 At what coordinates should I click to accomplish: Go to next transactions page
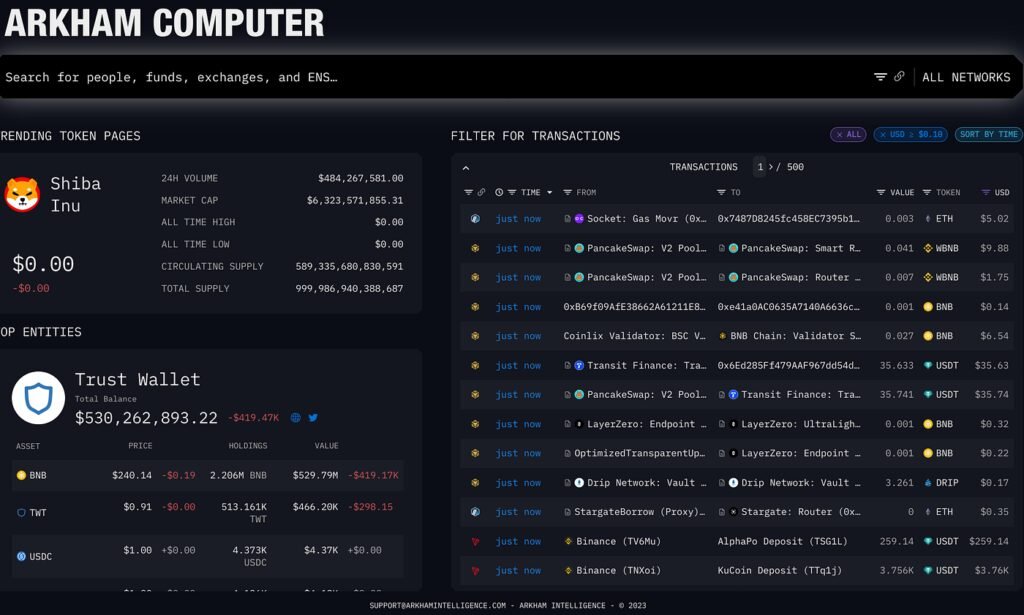click(771, 167)
